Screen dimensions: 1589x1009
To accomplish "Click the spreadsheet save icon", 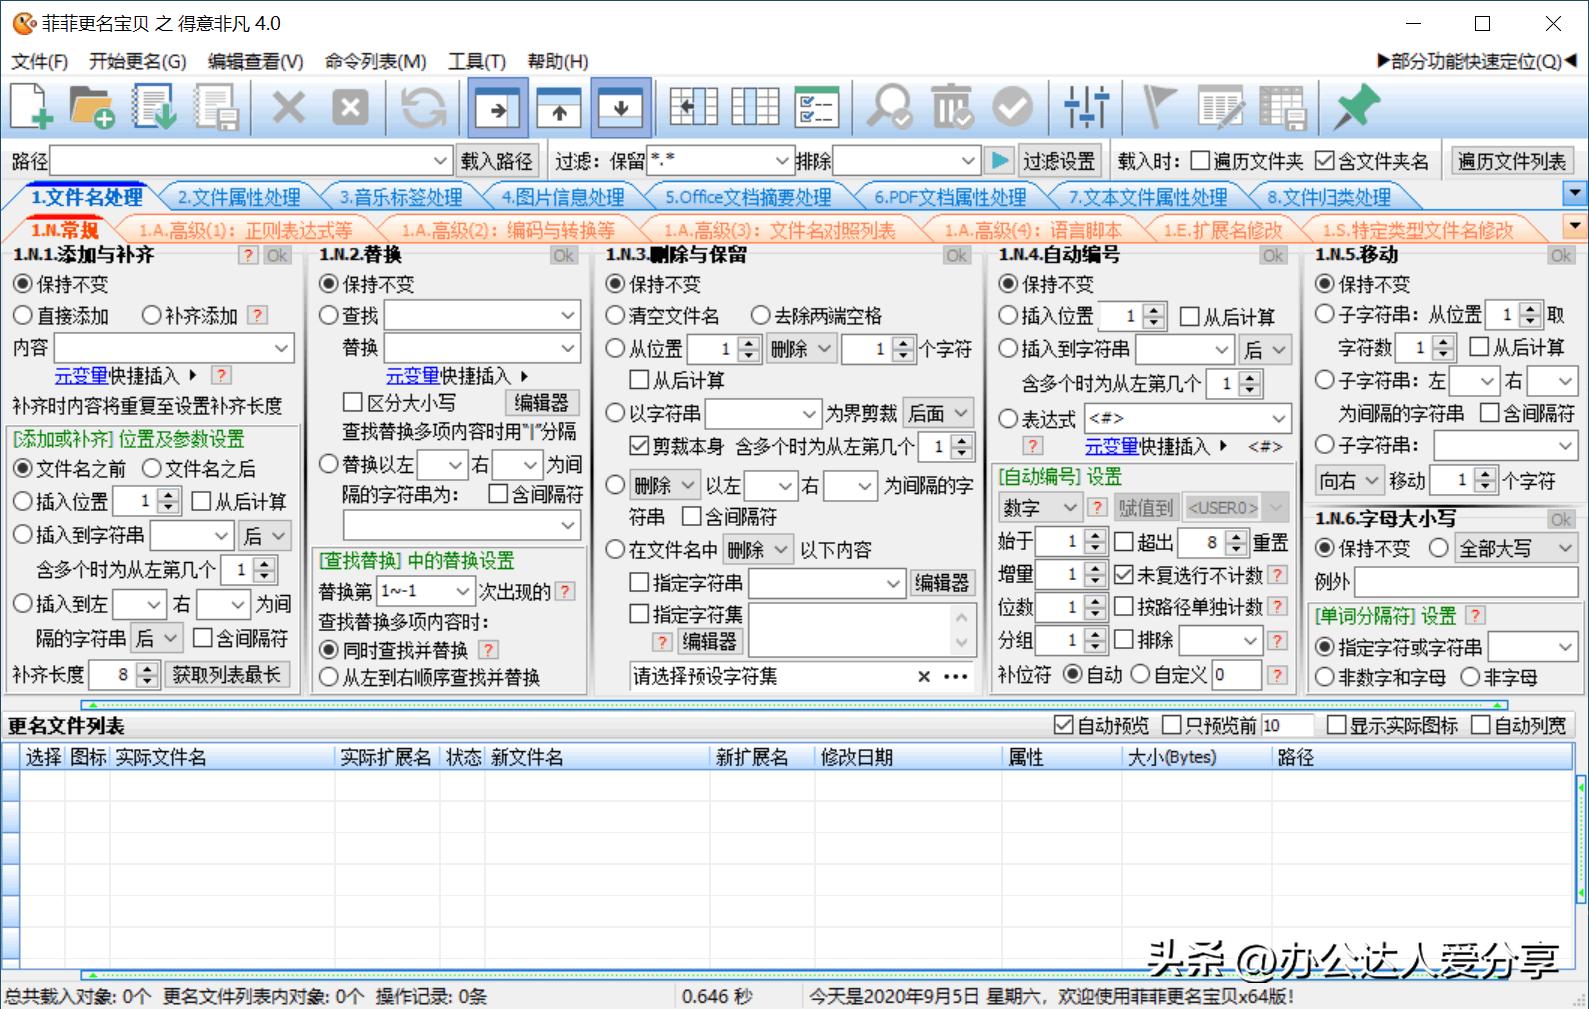I will click(1283, 106).
